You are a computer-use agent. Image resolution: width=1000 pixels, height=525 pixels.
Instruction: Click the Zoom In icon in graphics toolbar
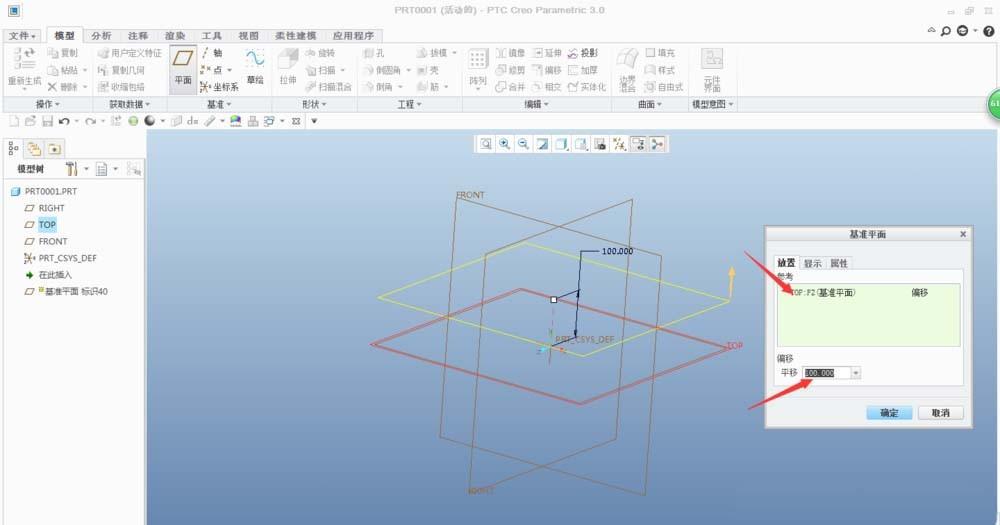tap(504, 144)
